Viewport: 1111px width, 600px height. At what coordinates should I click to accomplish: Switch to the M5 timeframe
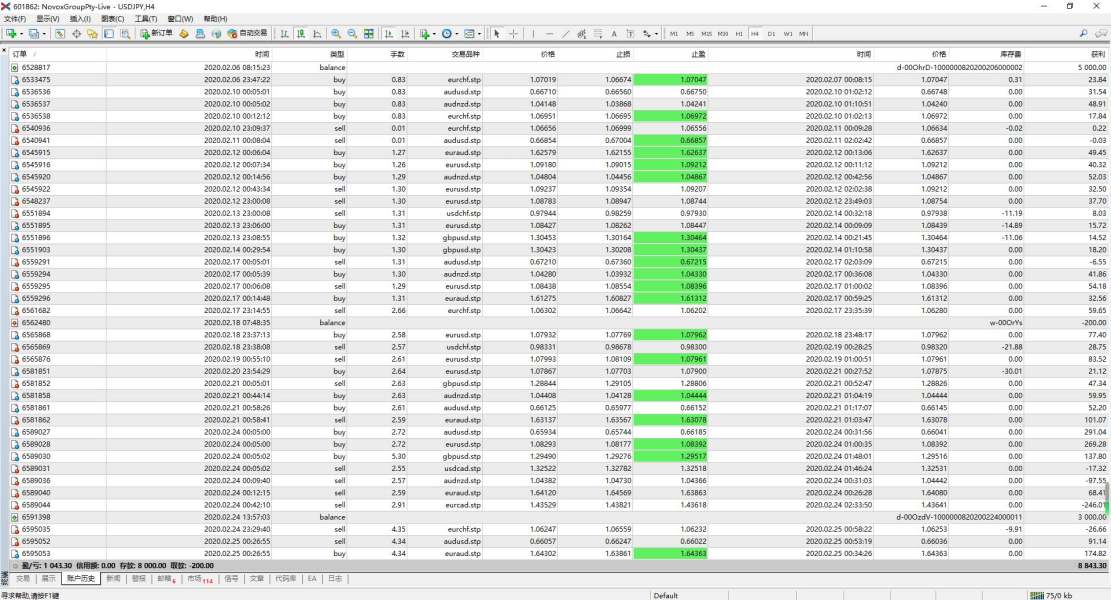click(x=690, y=33)
